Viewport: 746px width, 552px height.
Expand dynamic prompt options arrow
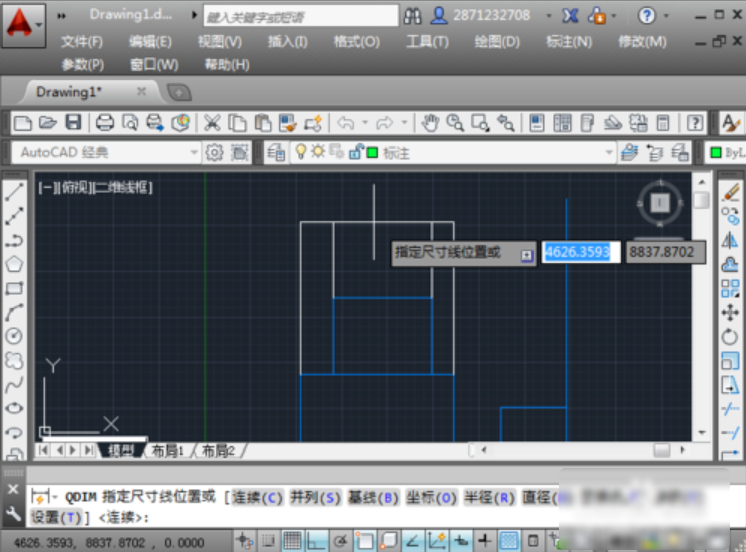click(x=526, y=254)
